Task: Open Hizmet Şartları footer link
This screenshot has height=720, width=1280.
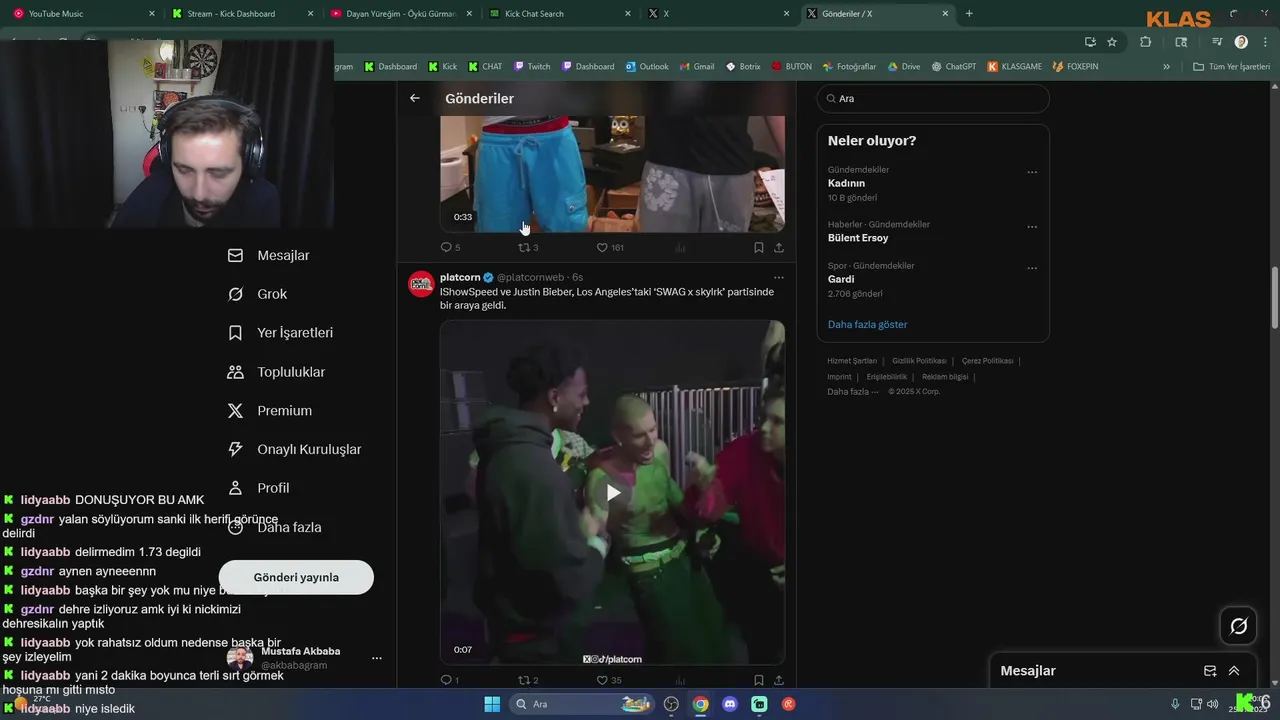Action: (x=852, y=361)
